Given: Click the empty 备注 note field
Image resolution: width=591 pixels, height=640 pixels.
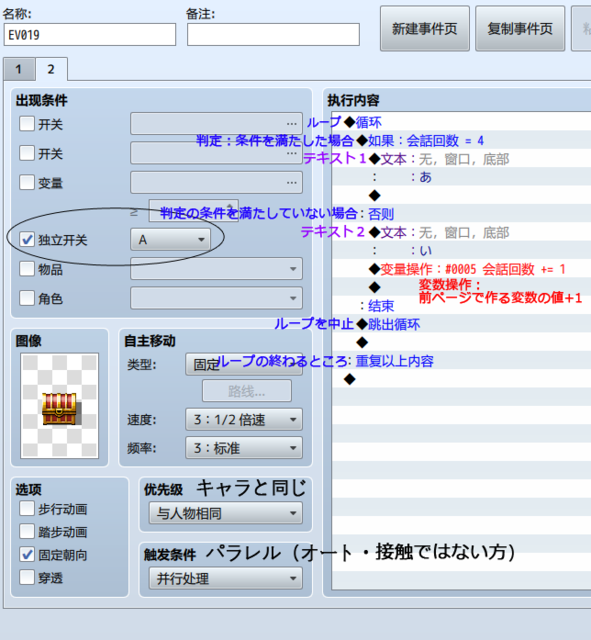Looking at the screenshot, I should click(x=273, y=35).
